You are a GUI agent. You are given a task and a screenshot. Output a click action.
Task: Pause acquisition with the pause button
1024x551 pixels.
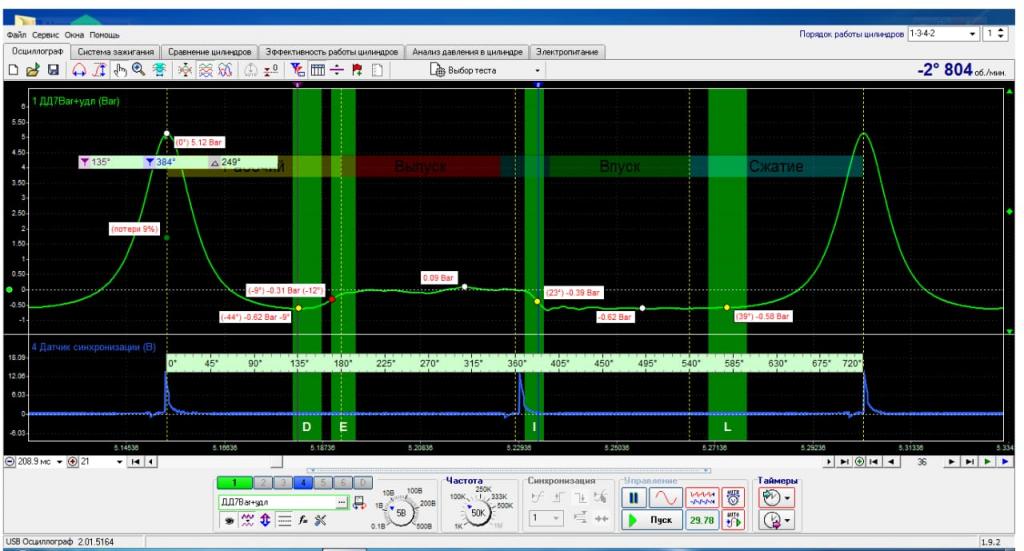(x=633, y=498)
